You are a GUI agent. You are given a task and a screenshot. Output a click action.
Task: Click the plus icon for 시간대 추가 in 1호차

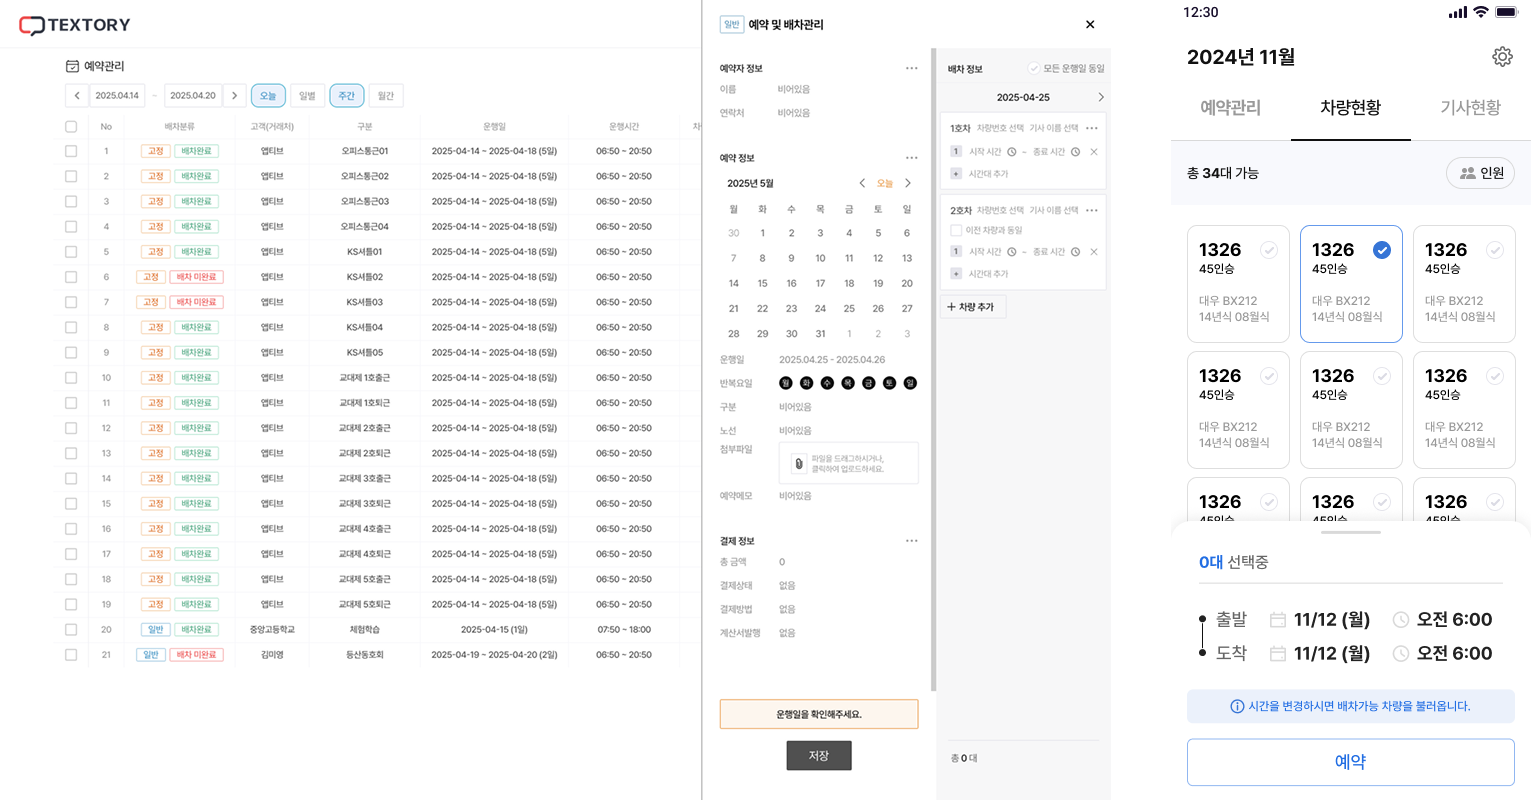pos(956,174)
